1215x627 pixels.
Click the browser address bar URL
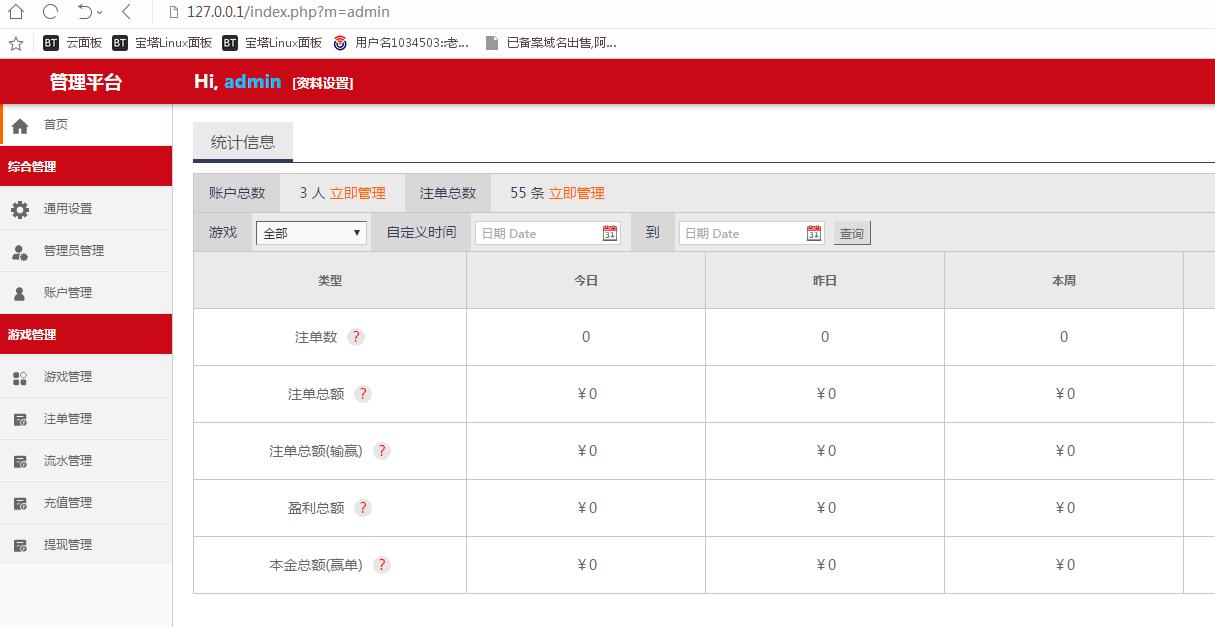288,12
